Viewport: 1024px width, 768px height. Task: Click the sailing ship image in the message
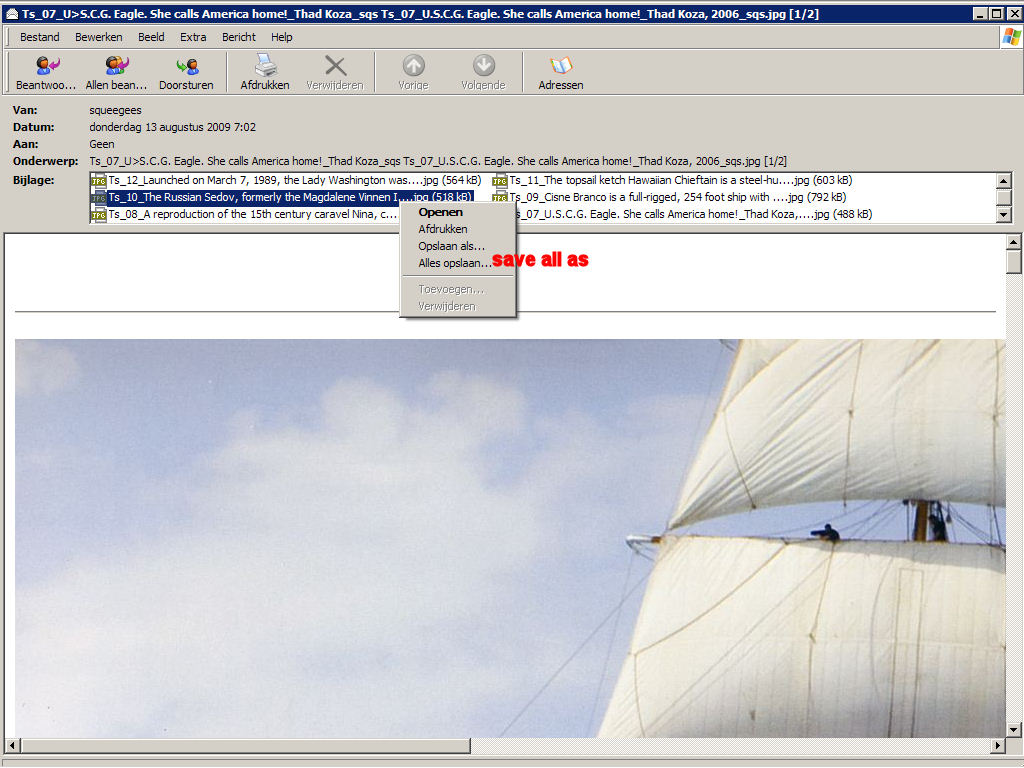coord(510,538)
